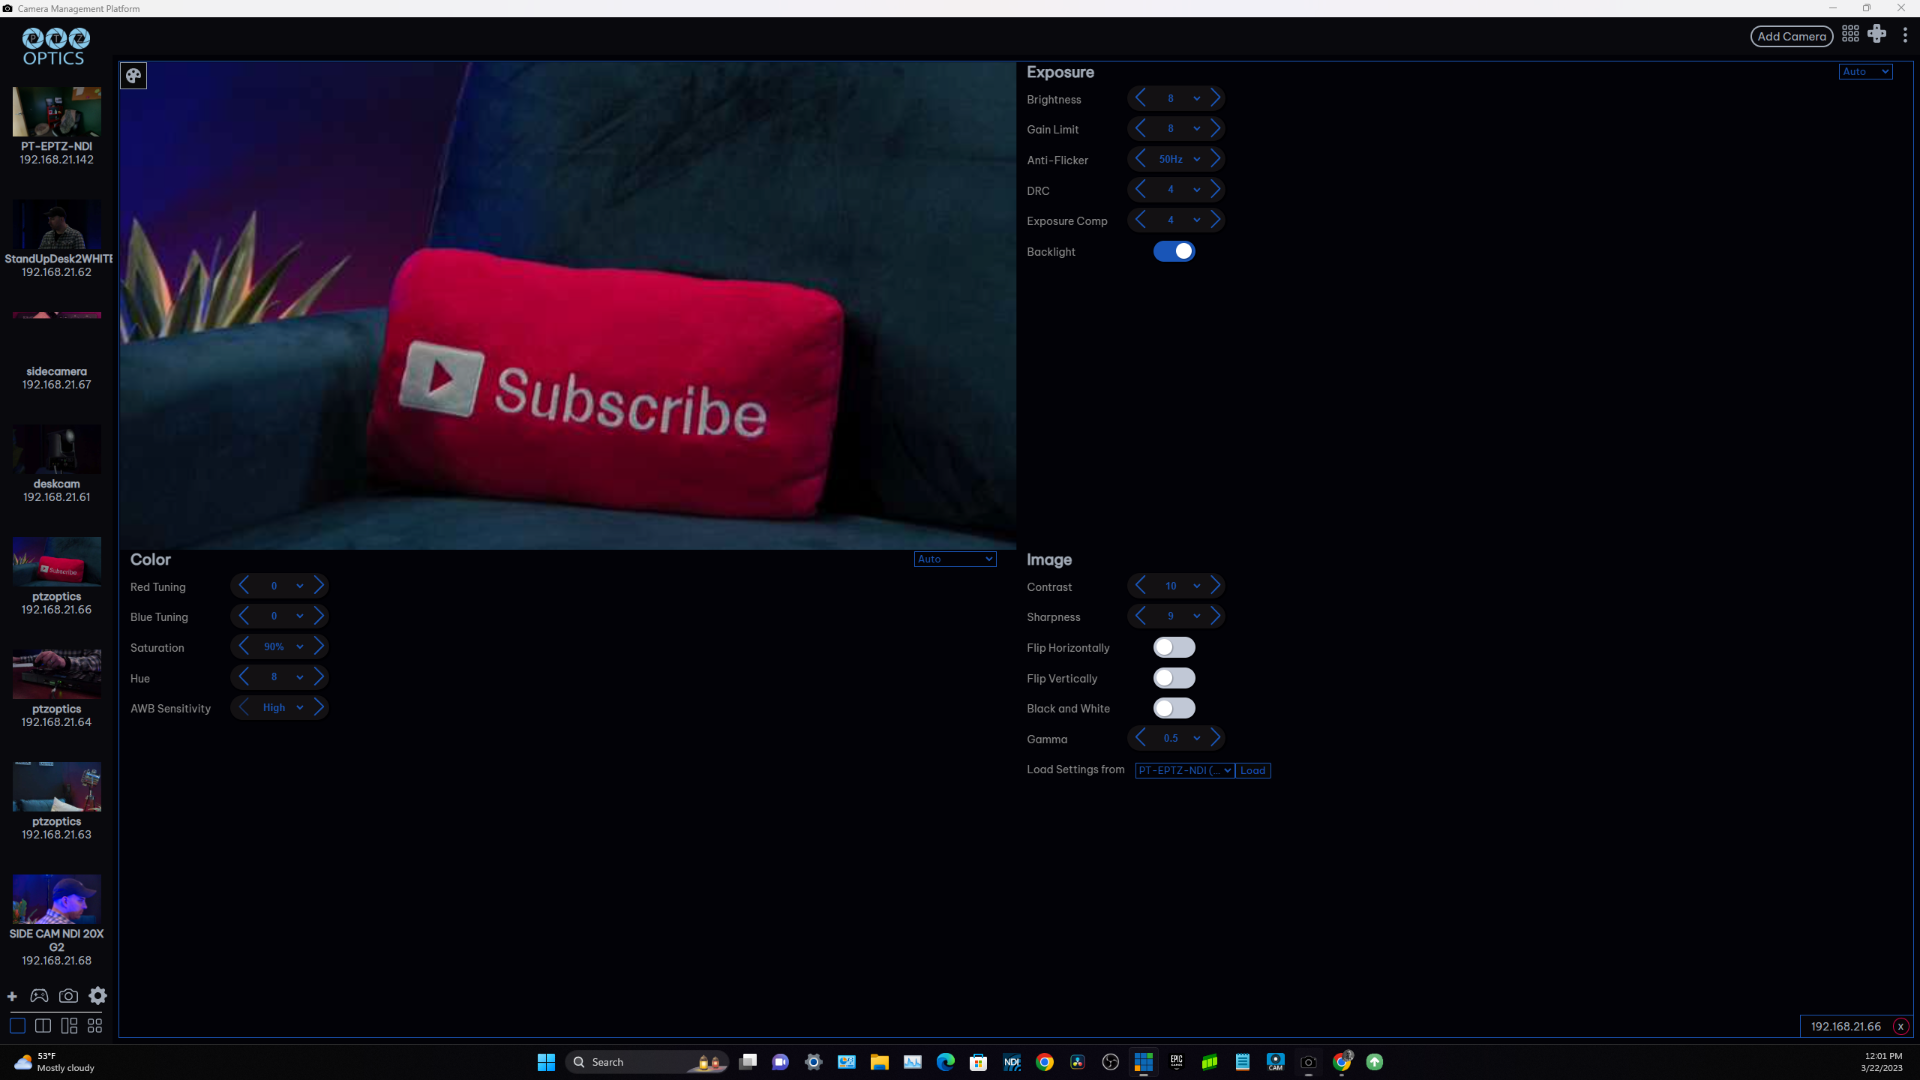Close the 192.168.21.66 camera tab
Image resolution: width=1920 pixels, height=1080 pixels.
1901,1027
